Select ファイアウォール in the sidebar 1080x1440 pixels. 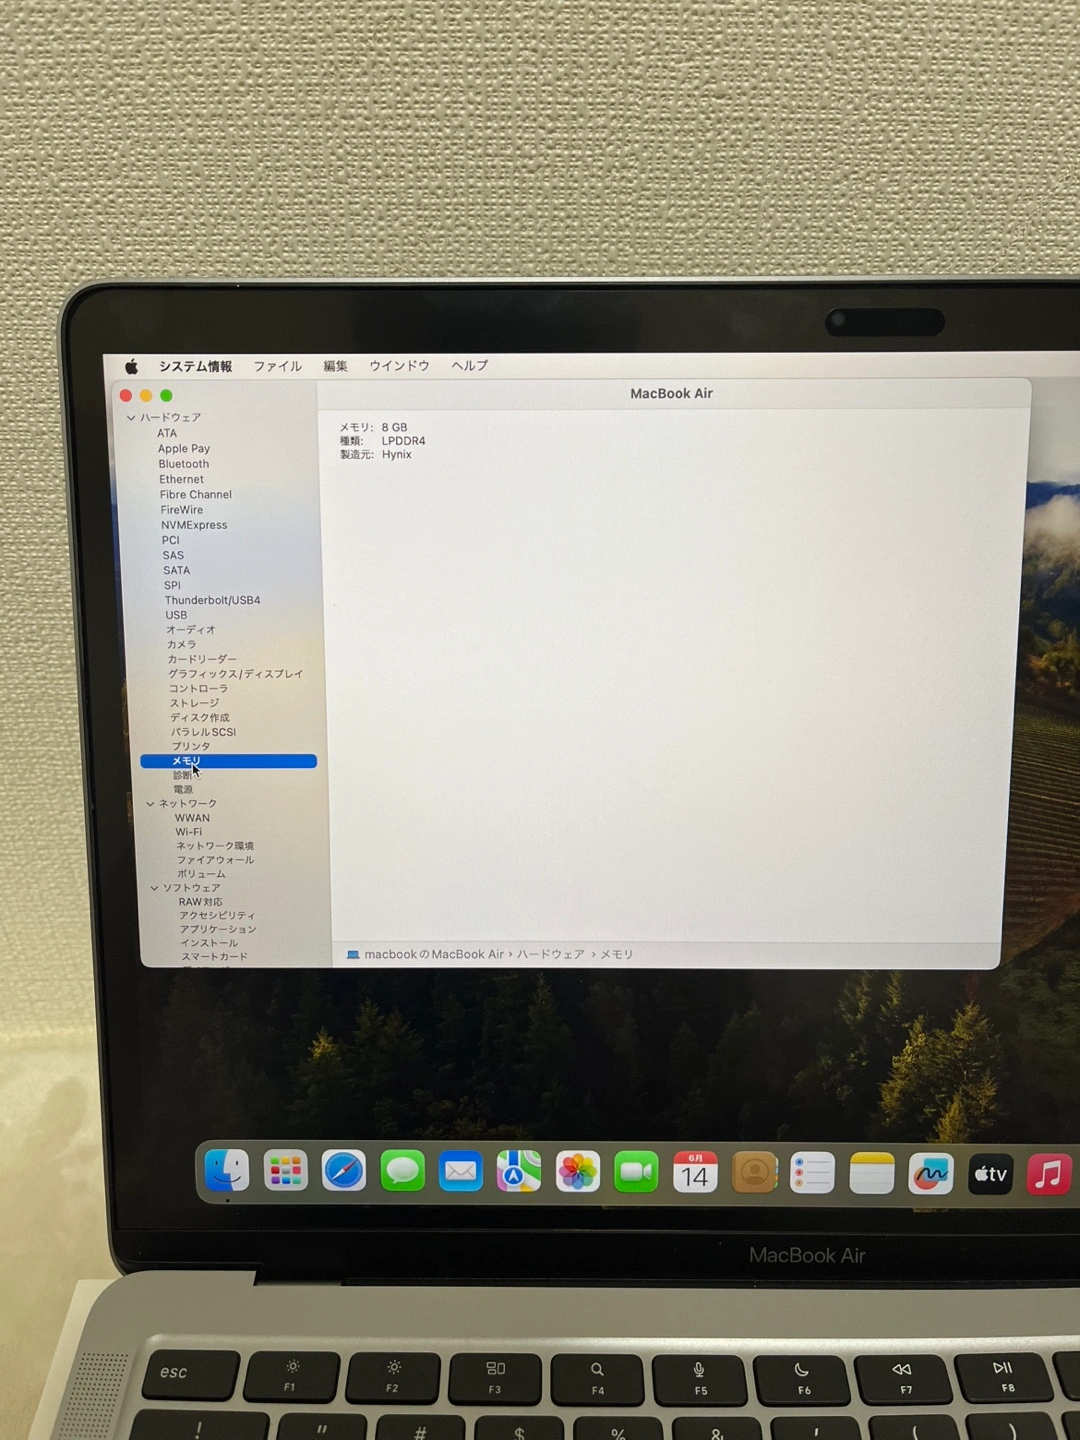click(215, 860)
